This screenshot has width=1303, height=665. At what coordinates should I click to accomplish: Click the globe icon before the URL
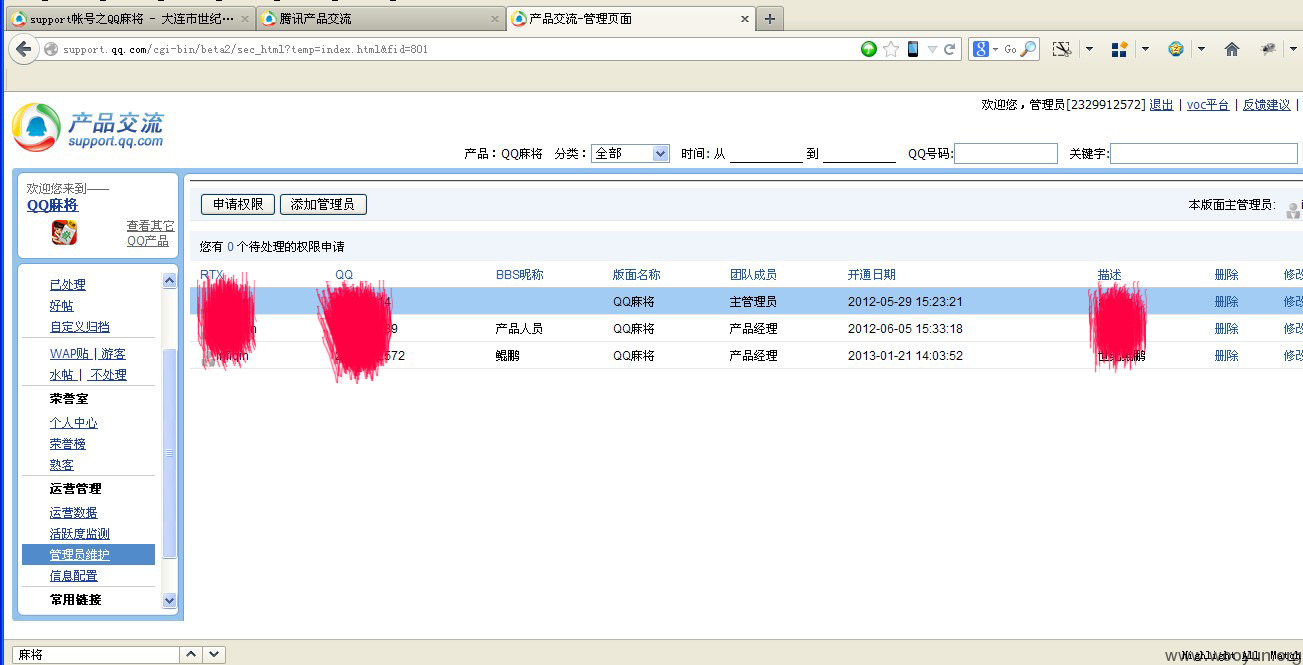50,49
